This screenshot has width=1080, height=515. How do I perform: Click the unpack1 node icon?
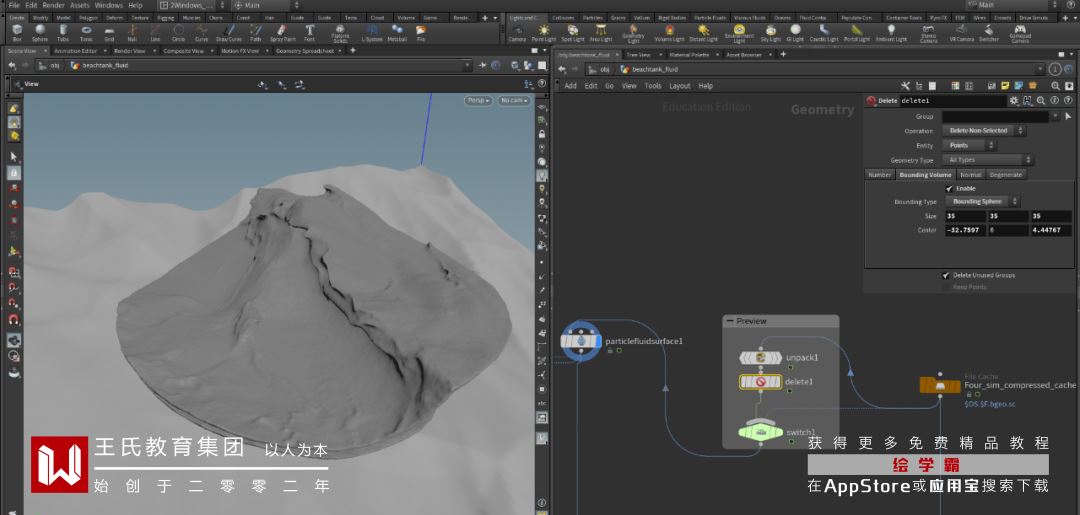tap(760, 358)
